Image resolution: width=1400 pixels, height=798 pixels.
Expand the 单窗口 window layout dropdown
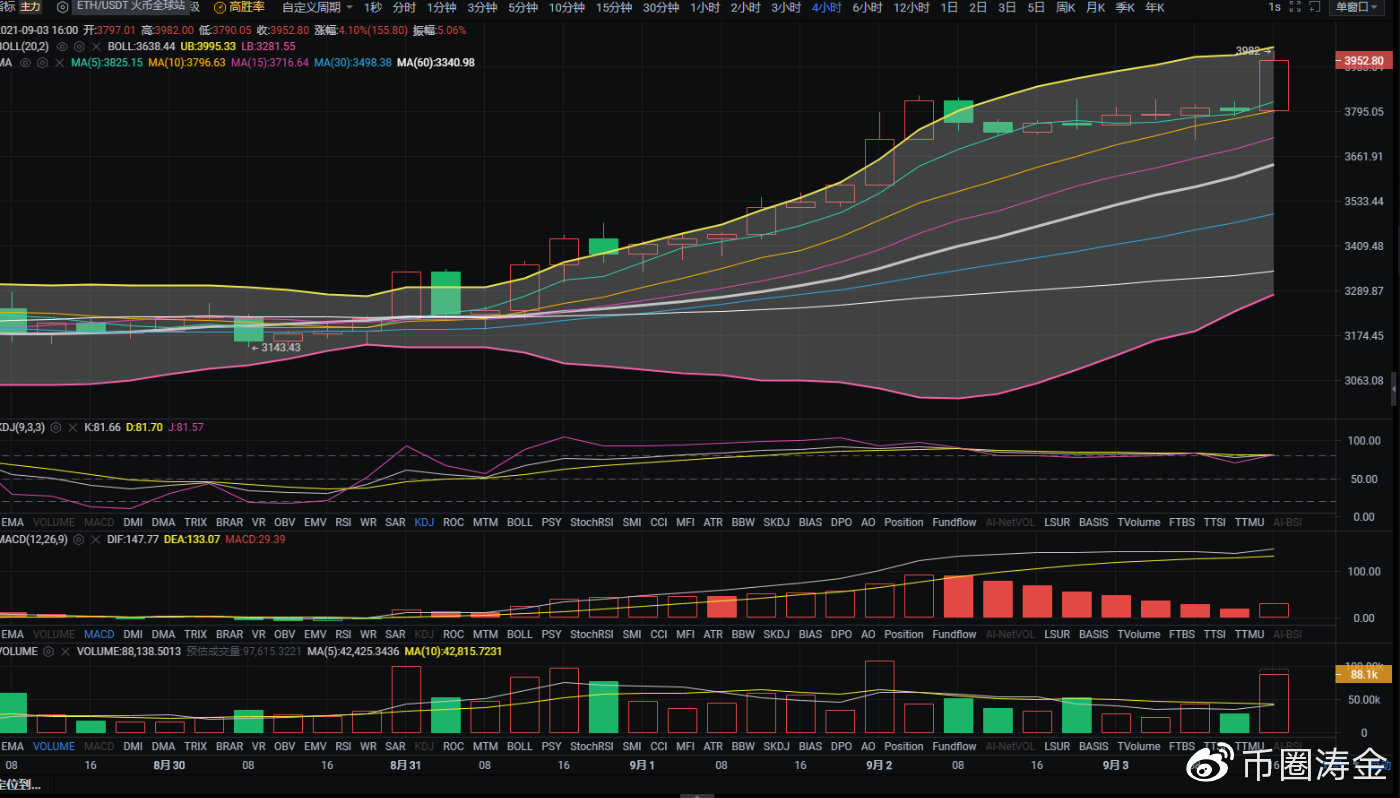coord(1361,7)
